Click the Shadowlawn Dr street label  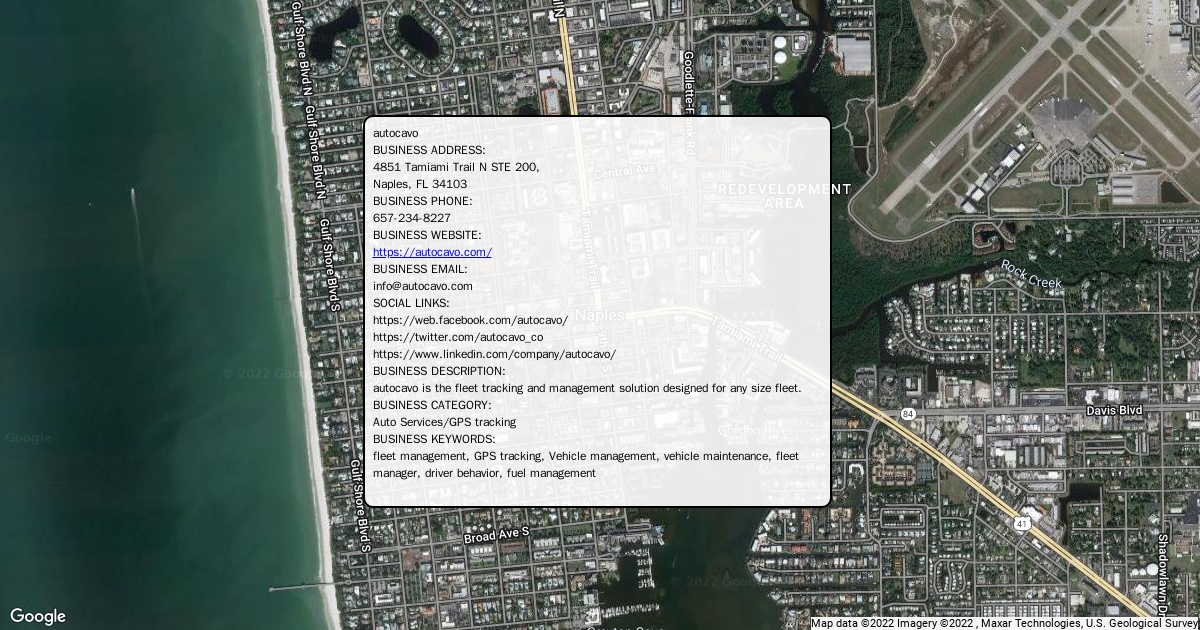[x=1163, y=570]
